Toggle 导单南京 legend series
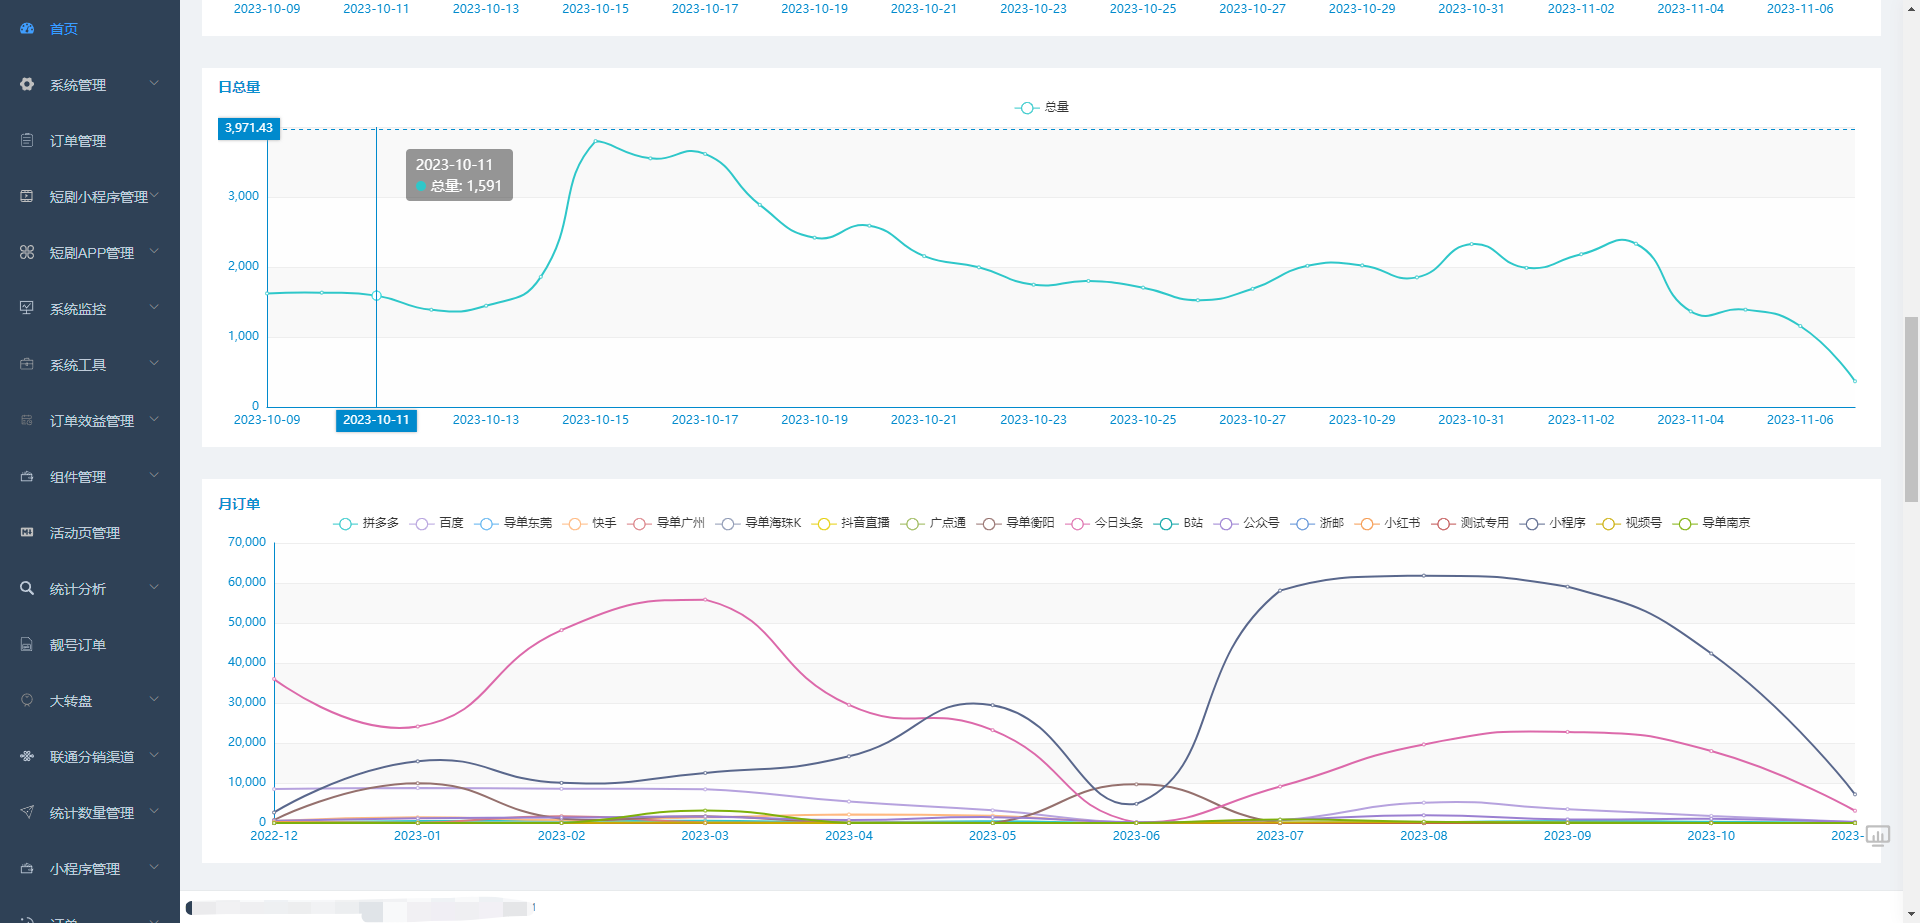The width and height of the screenshot is (1920, 923). [x=1712, y=523]
